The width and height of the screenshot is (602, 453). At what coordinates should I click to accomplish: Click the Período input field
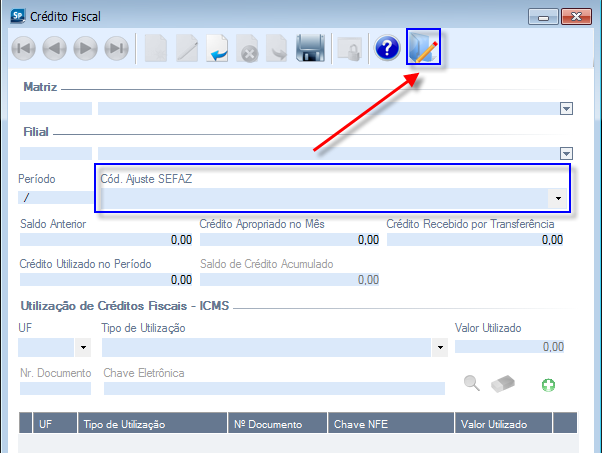click(56, 198)
